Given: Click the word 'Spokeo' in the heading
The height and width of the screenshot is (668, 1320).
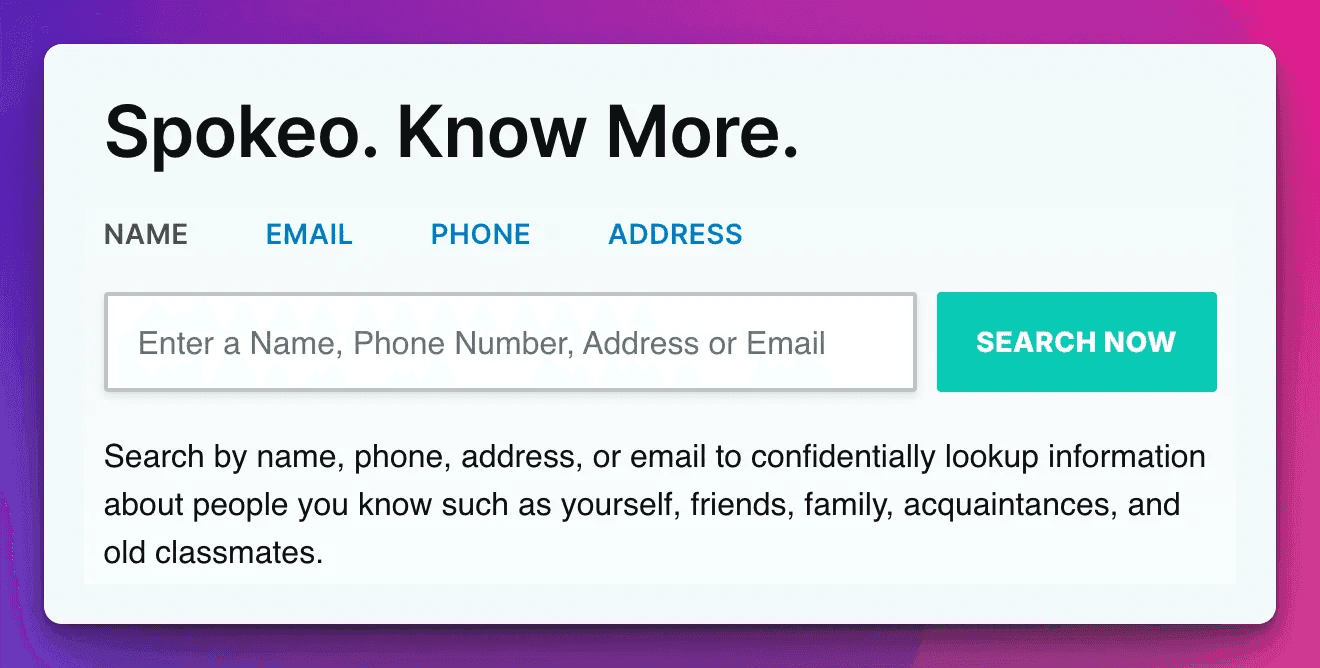Looking at the screenshot, I should click(x=230, y=132).
